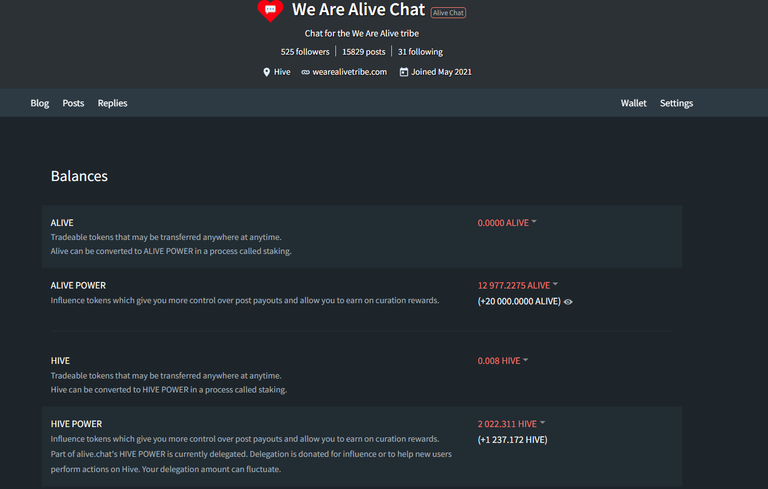Expand the 2 022.311 HIVE power dropdown

pyautogui.click(x=511, y=424)
